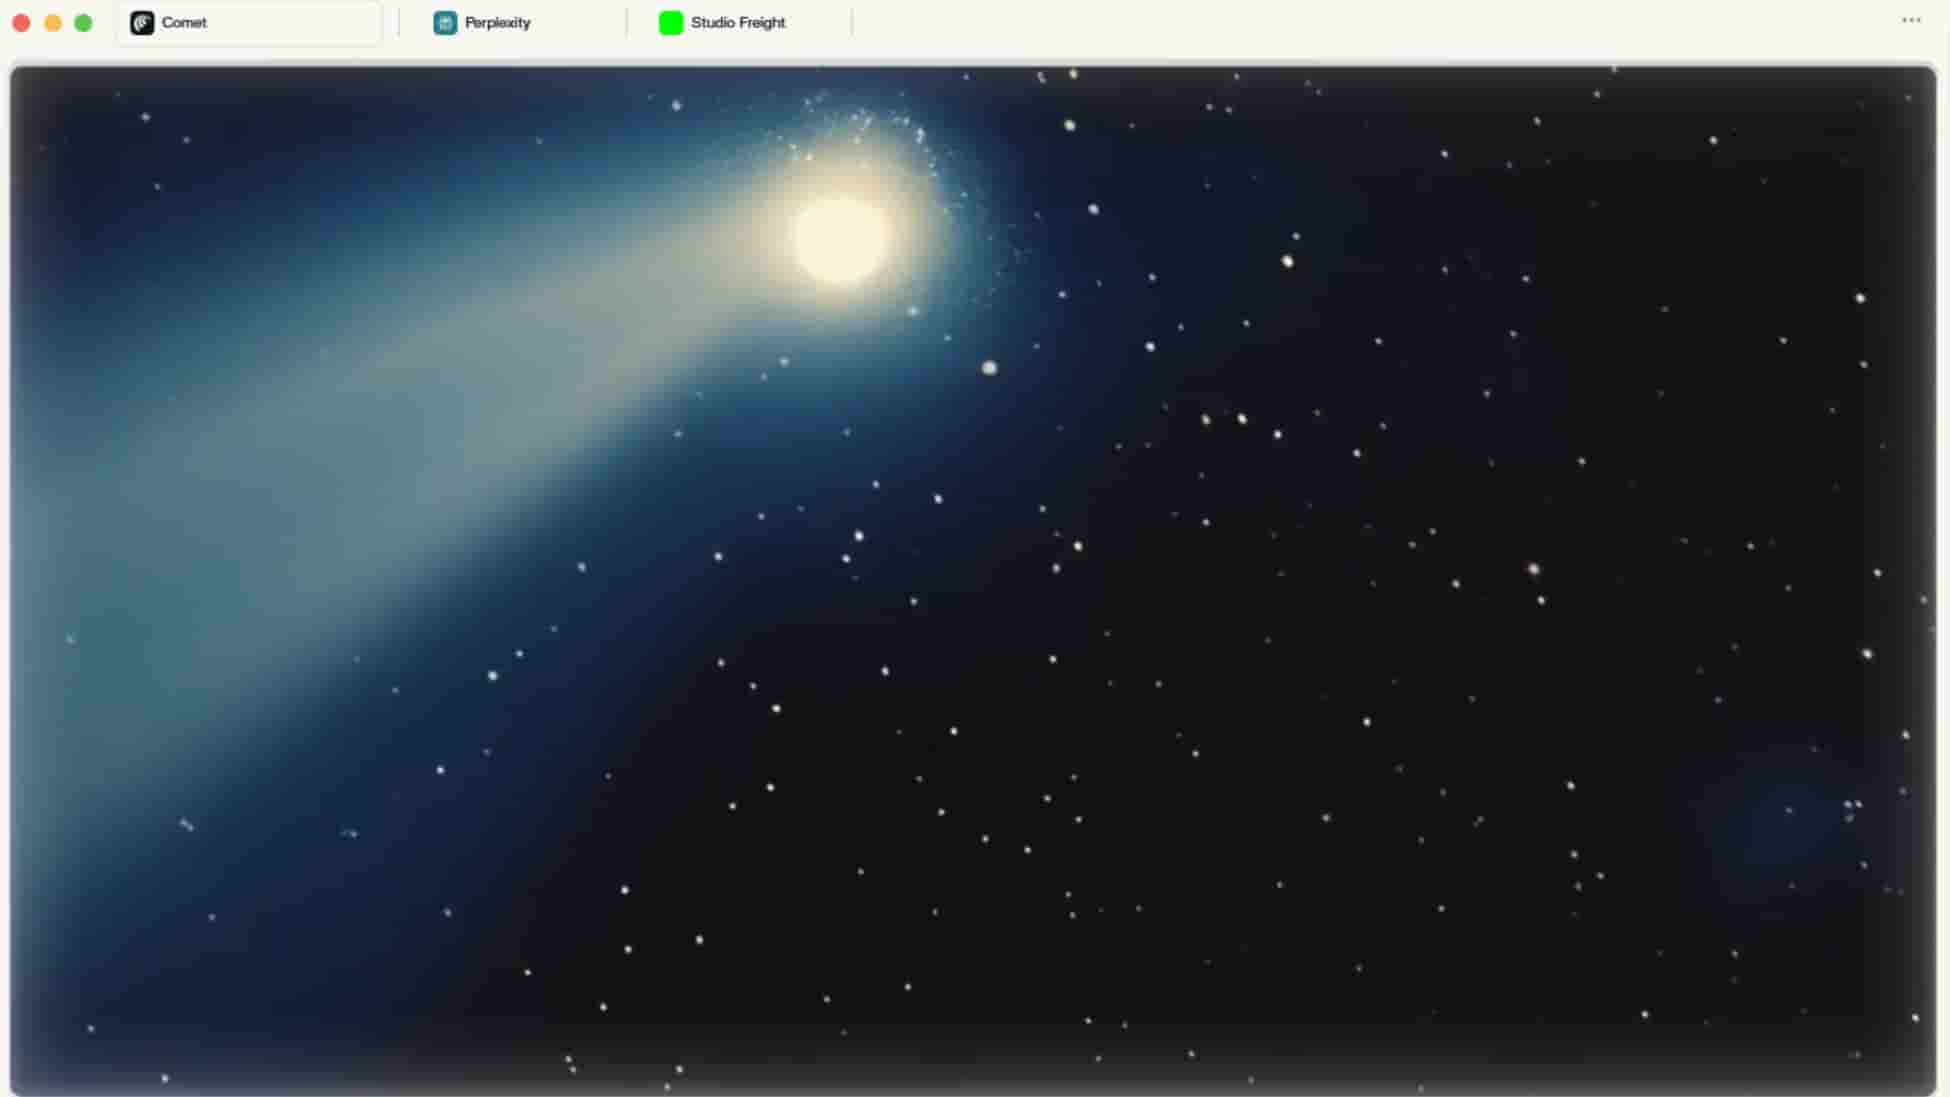The height and width of the screenshot is (1097, 1950).
Task: Click the red close traffic light
Action: pyautogui.click(x=21, y=21)
